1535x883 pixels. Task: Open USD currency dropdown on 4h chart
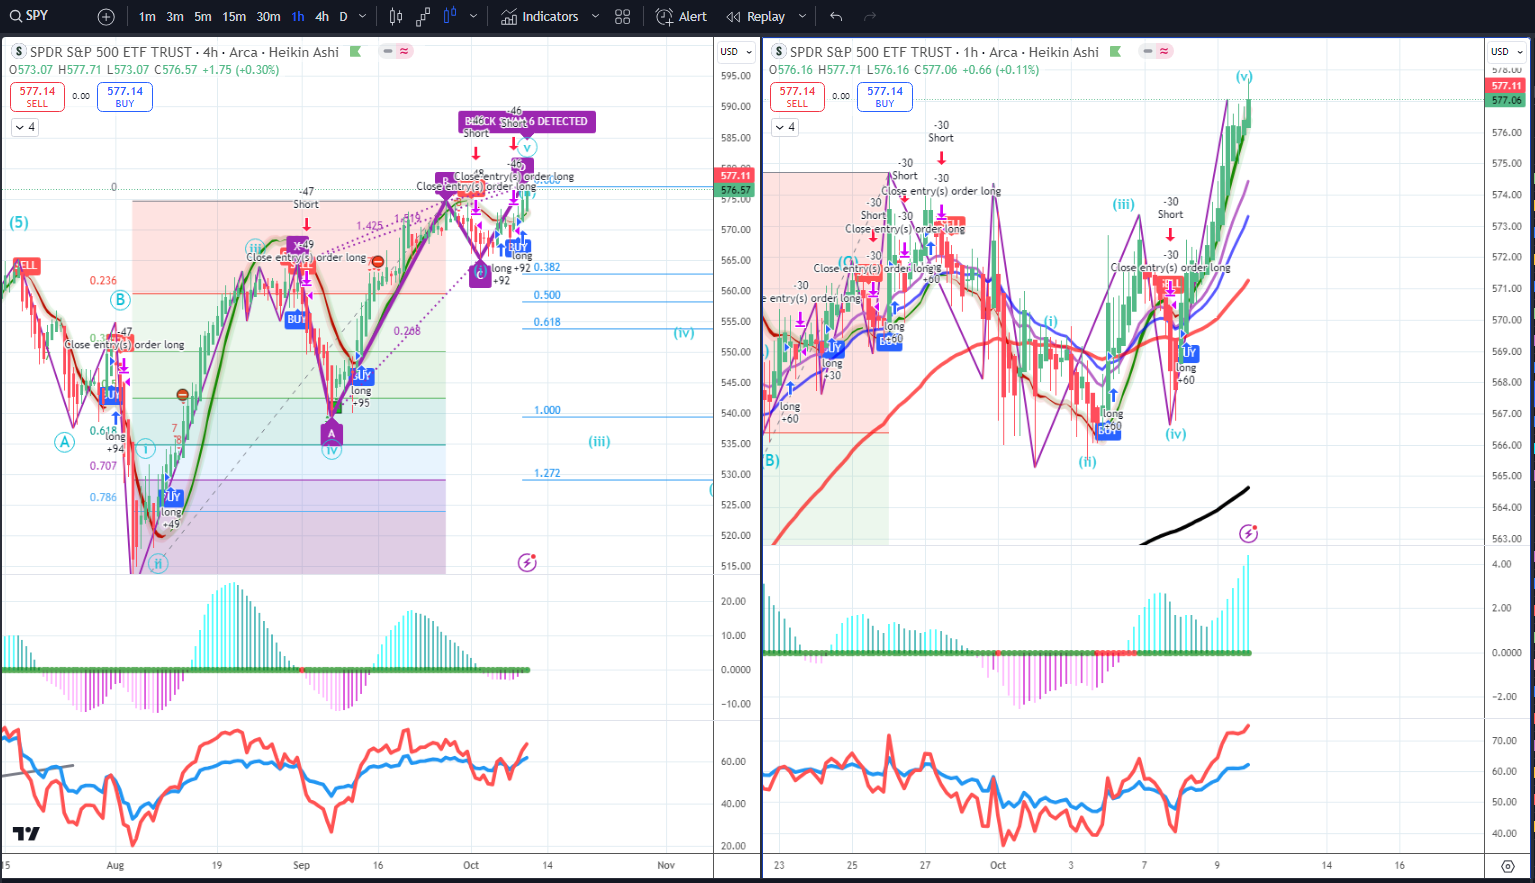(x=735, y=52)
